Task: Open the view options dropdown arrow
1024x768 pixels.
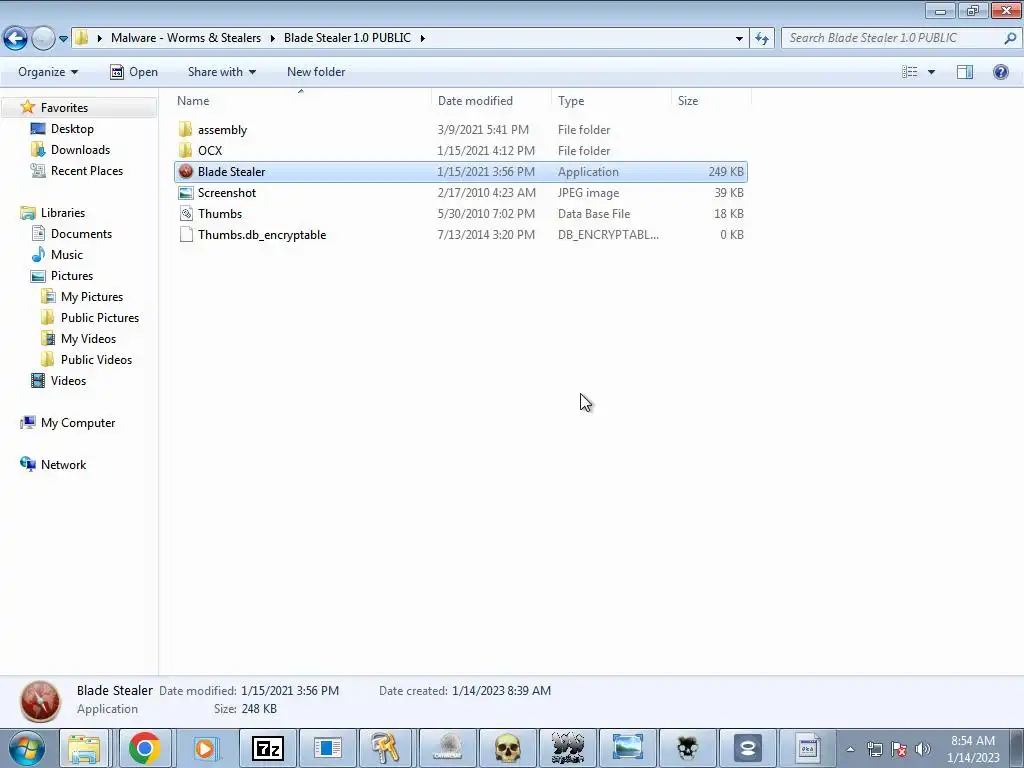Action: pyautogui.click(x=931, y=72)
